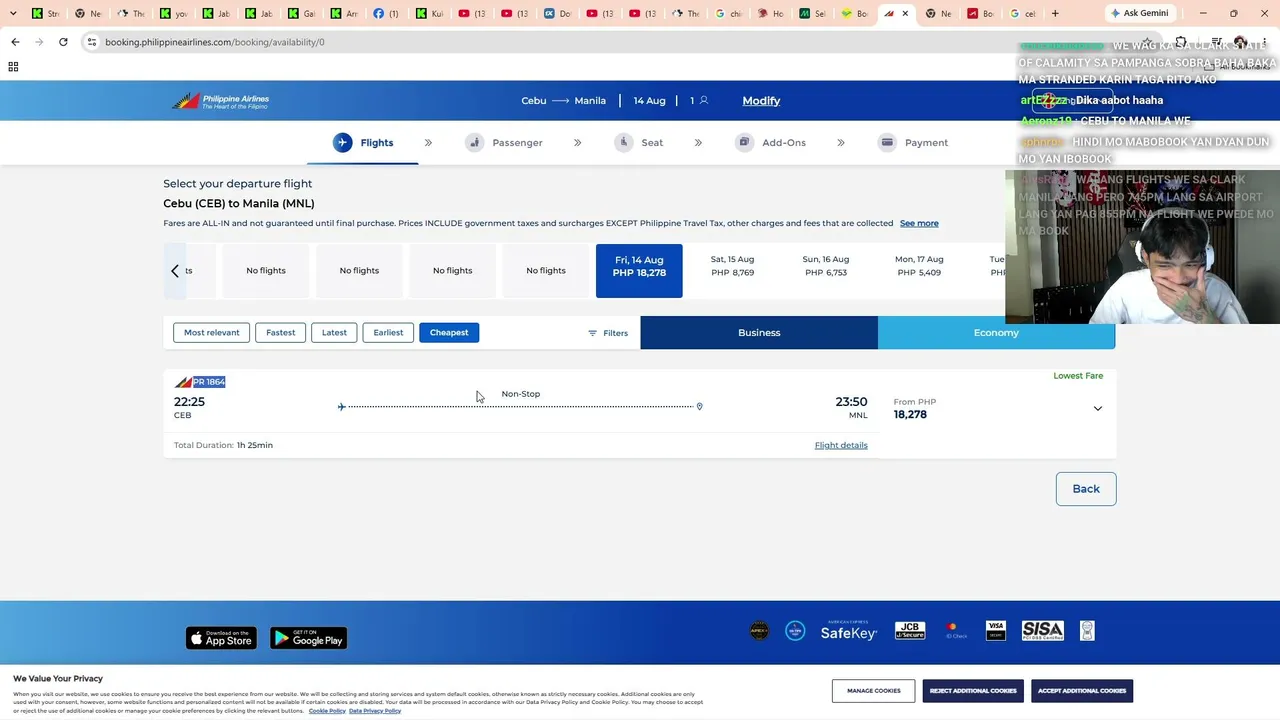Screen dimensions: 1280x720
Task: Click the Visa Secure logo
Action: (996, 630)
